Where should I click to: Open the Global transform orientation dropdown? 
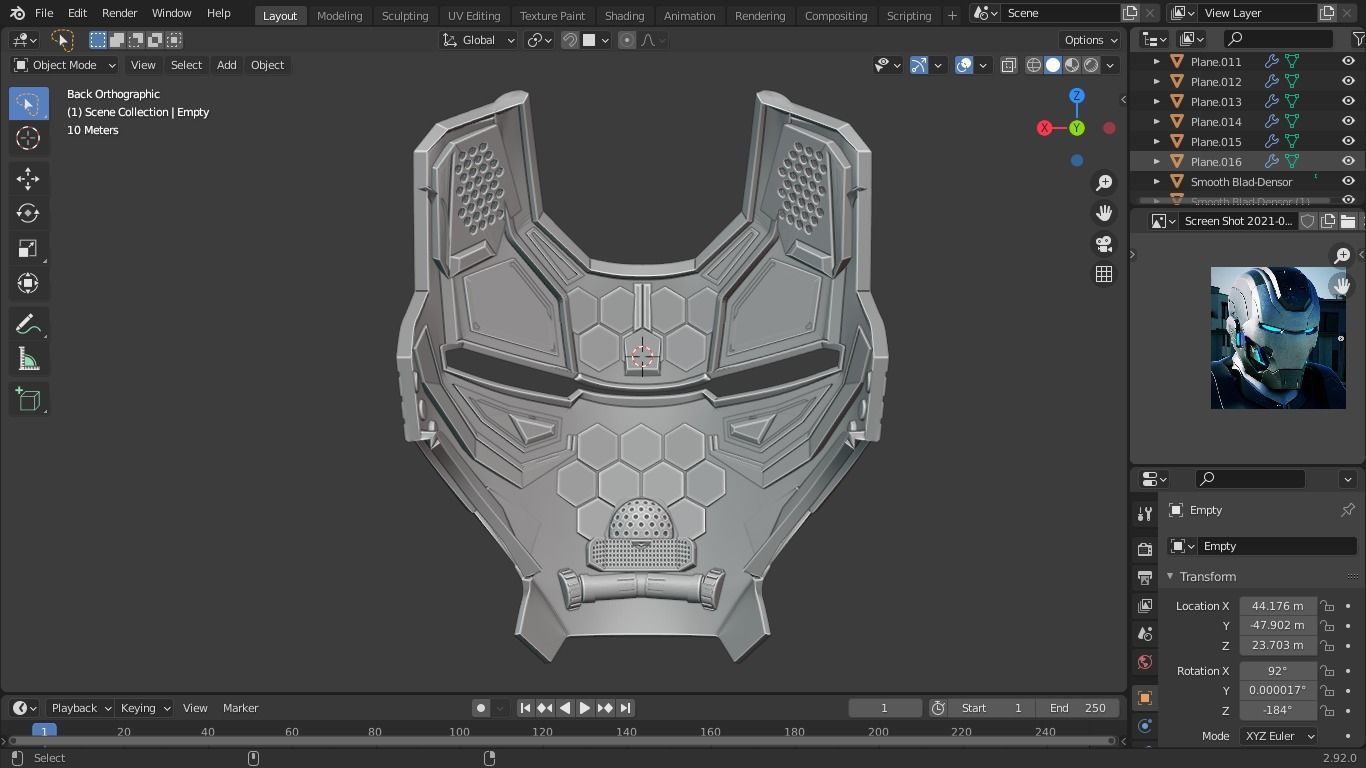pyautogui.click(x=479, y=40)
